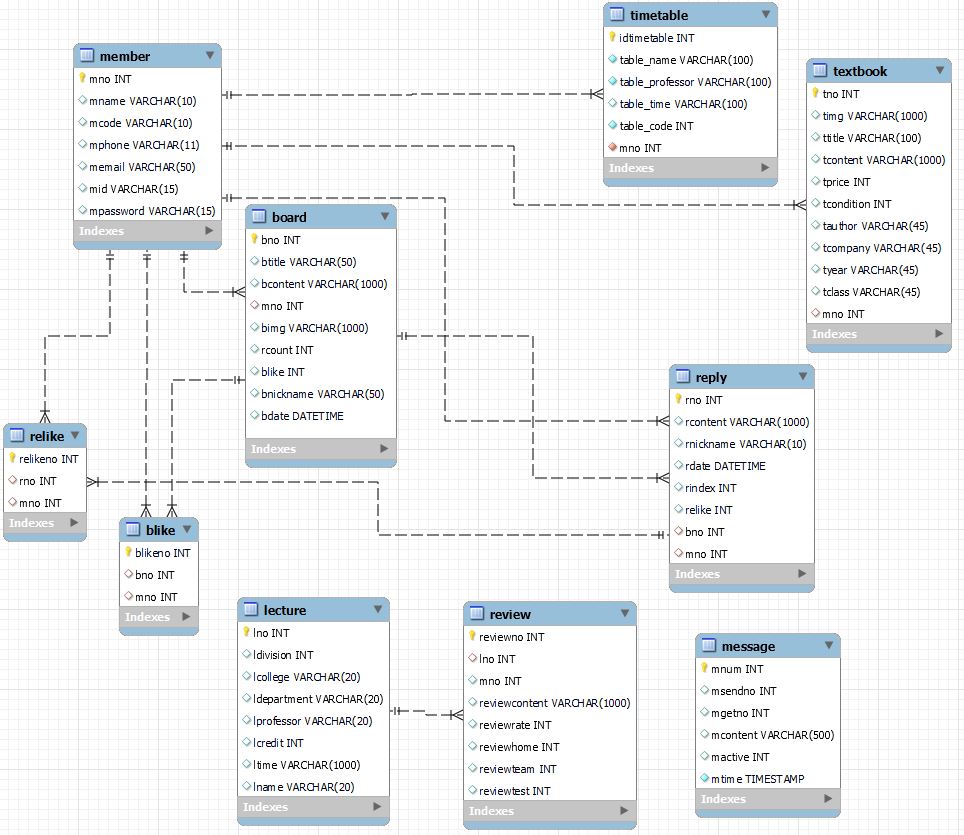Select the mnum primary key icon in message
The image size is (964, 835).
tap(705, 668)
